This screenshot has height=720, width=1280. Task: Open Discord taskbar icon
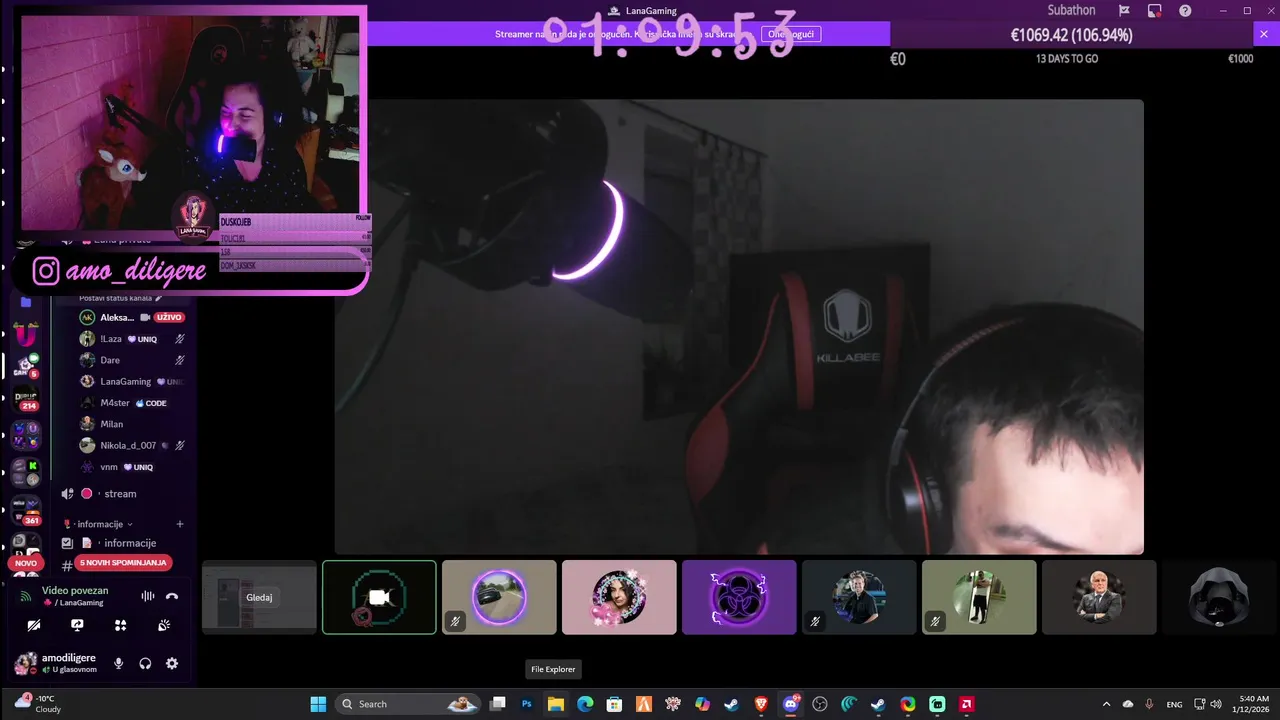[x=791, y=704]
